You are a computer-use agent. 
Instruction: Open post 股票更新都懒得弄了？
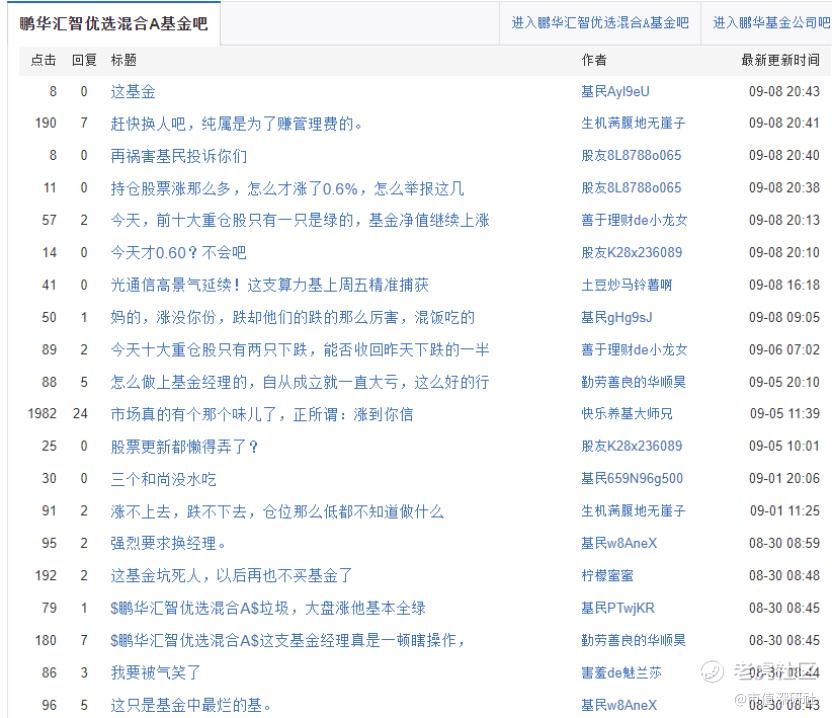pos(184,447)
